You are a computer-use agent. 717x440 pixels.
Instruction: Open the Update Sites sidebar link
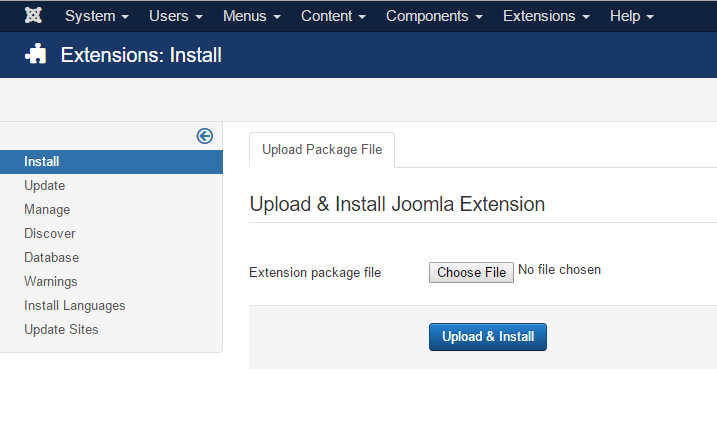click(61, 329)
